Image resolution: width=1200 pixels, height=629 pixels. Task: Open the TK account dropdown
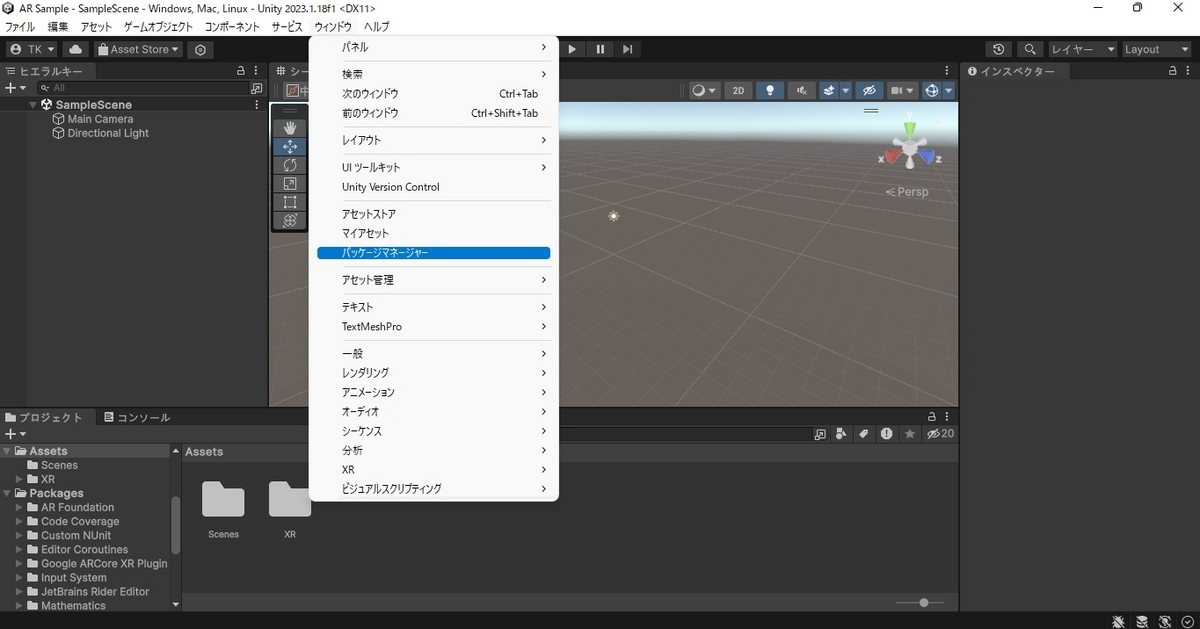(x=32, y=49)
